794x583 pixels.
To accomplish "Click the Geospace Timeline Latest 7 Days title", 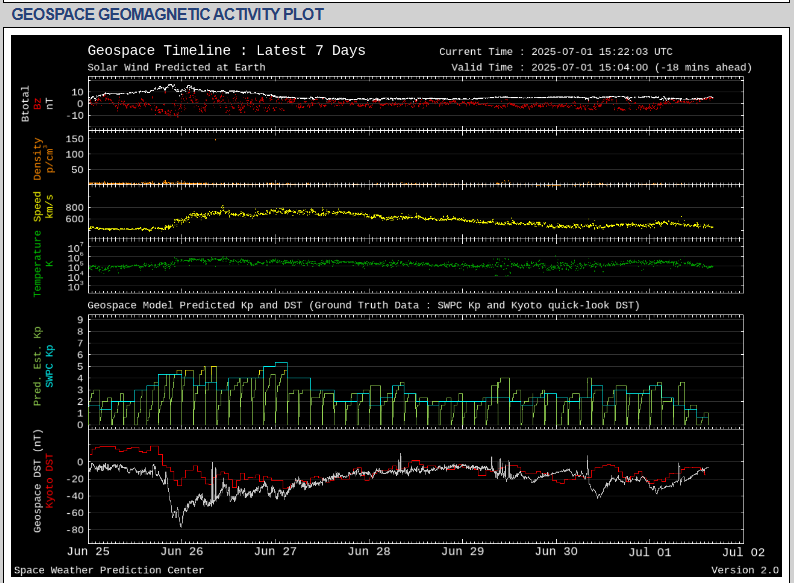I will 226,51.
